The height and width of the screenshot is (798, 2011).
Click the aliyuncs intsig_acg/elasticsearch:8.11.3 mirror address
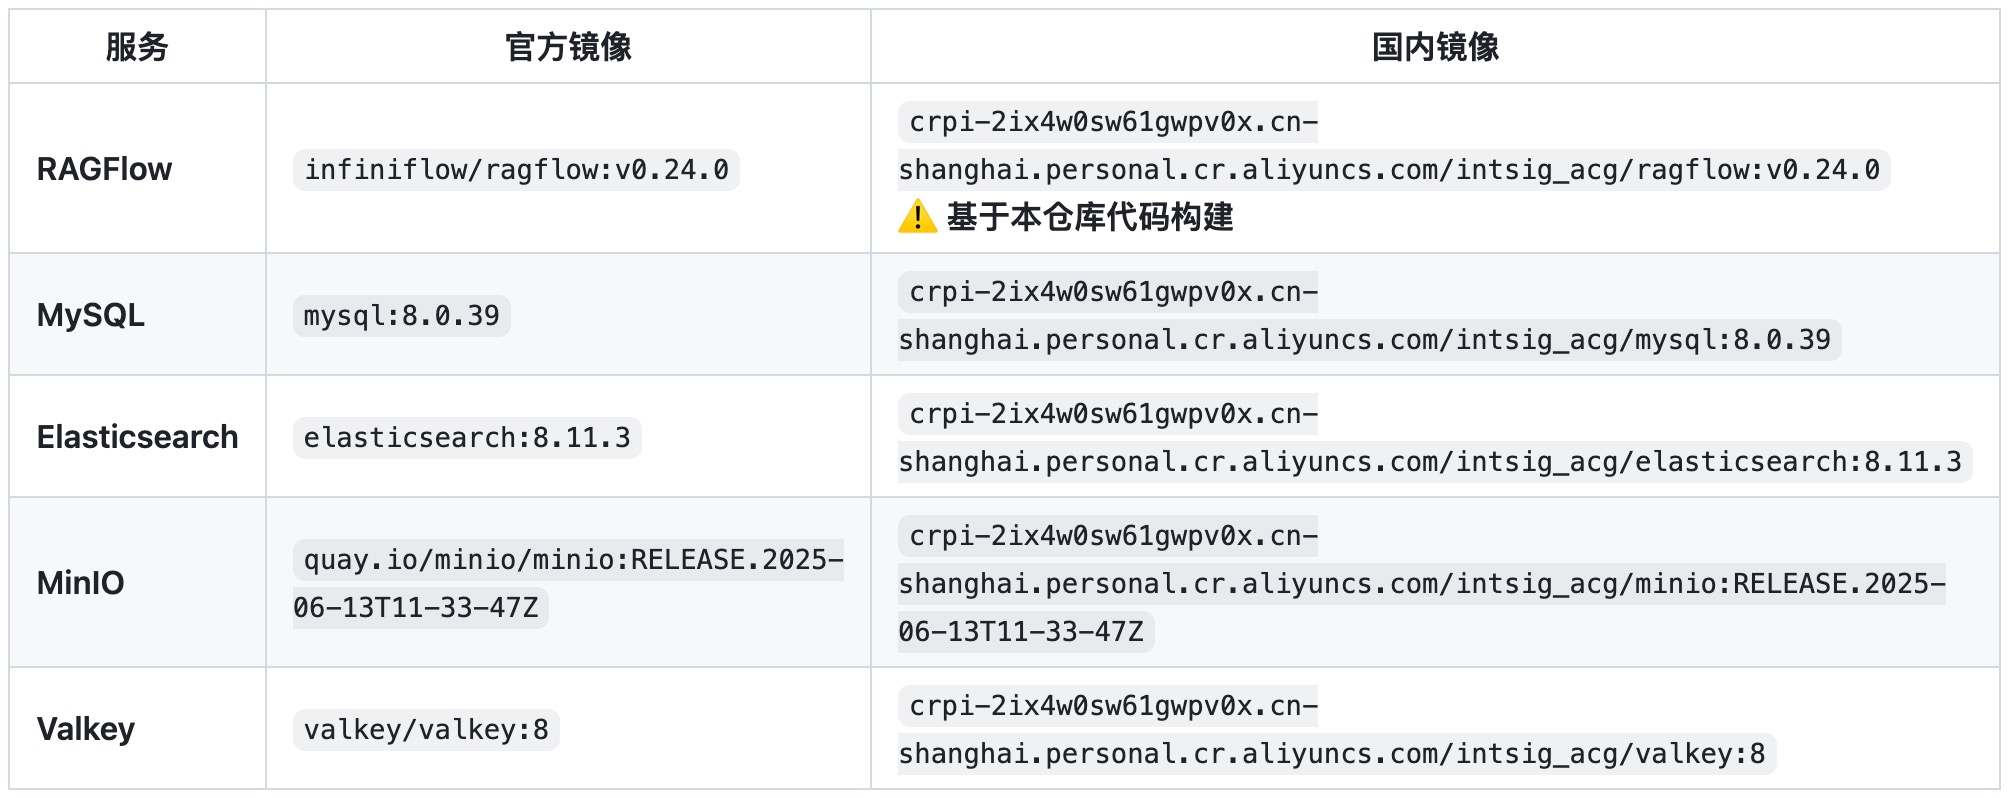point(1435,438)
